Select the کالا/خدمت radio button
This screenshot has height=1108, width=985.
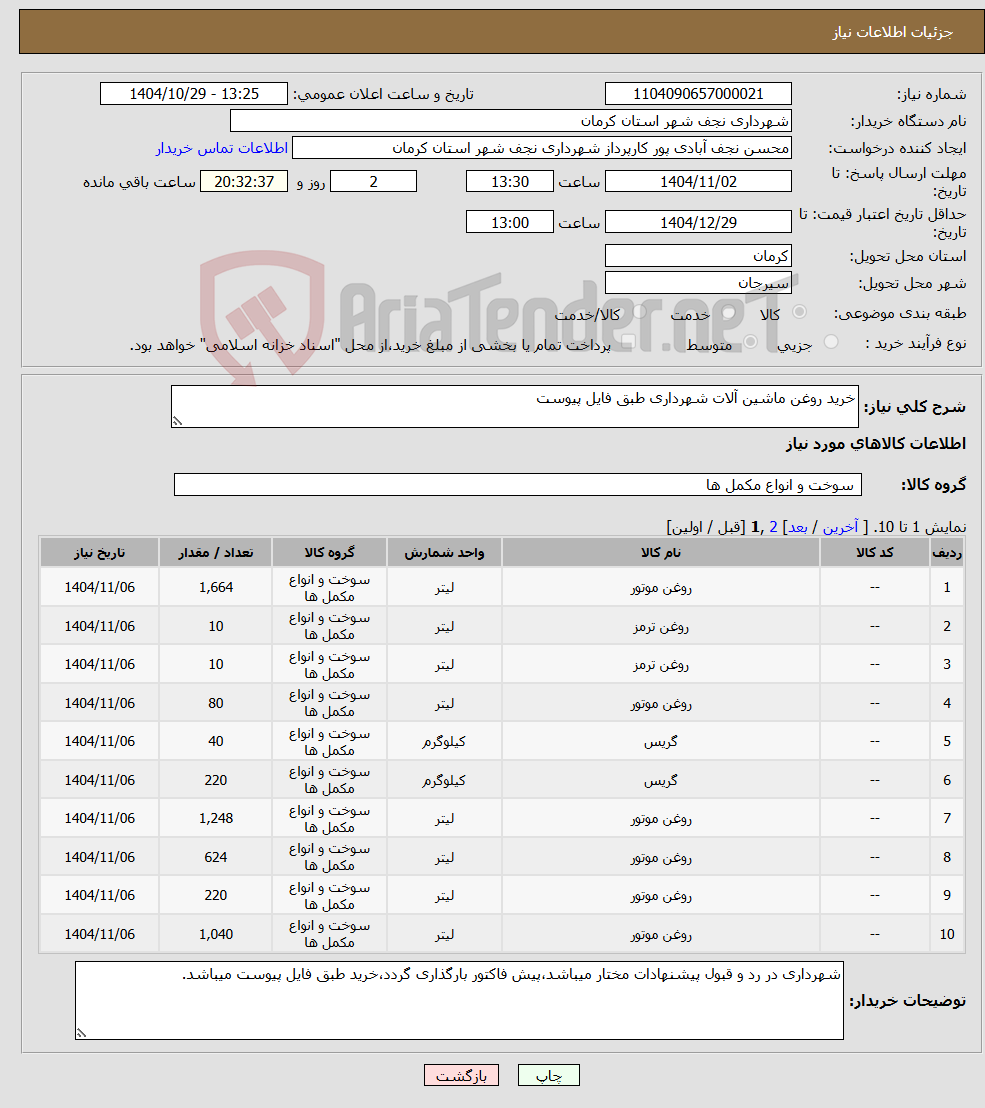(x=639, y=312)
